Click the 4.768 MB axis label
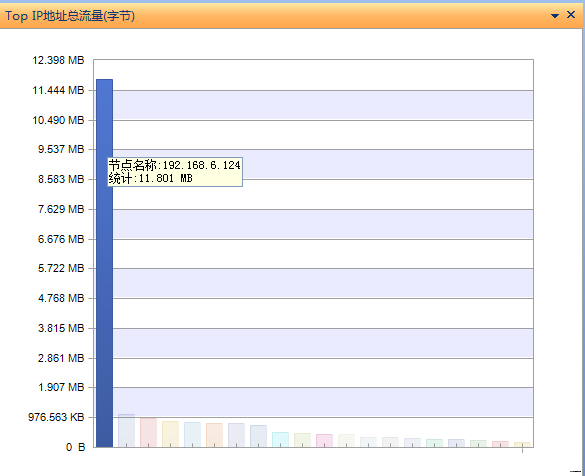 pos(61,298)
